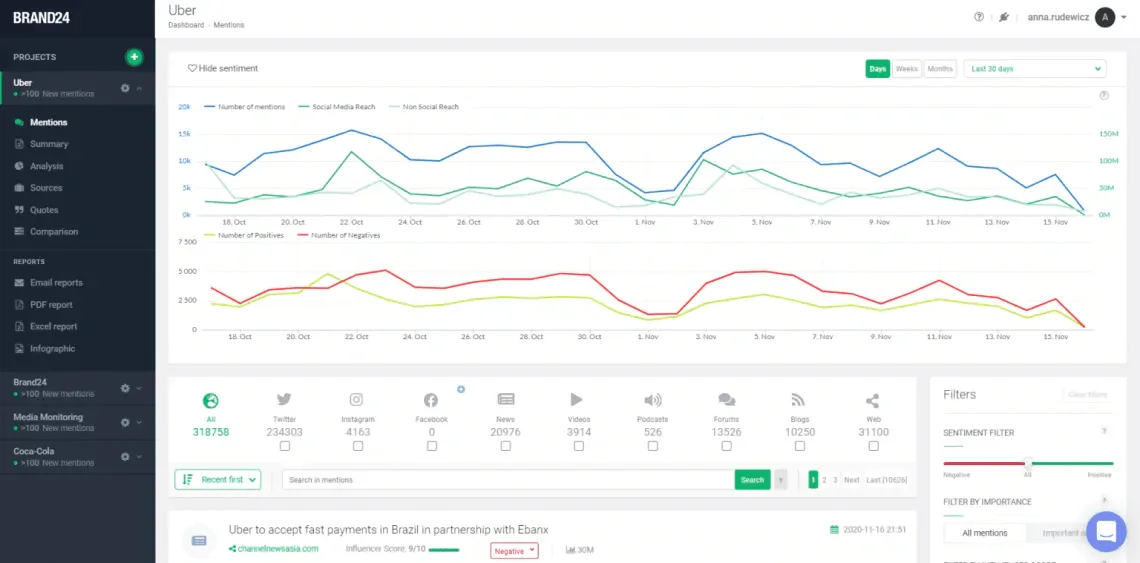1140x563 pixels.
Task: Expand the Coca-Cola project chevron
Action: [x=139, y=457]
